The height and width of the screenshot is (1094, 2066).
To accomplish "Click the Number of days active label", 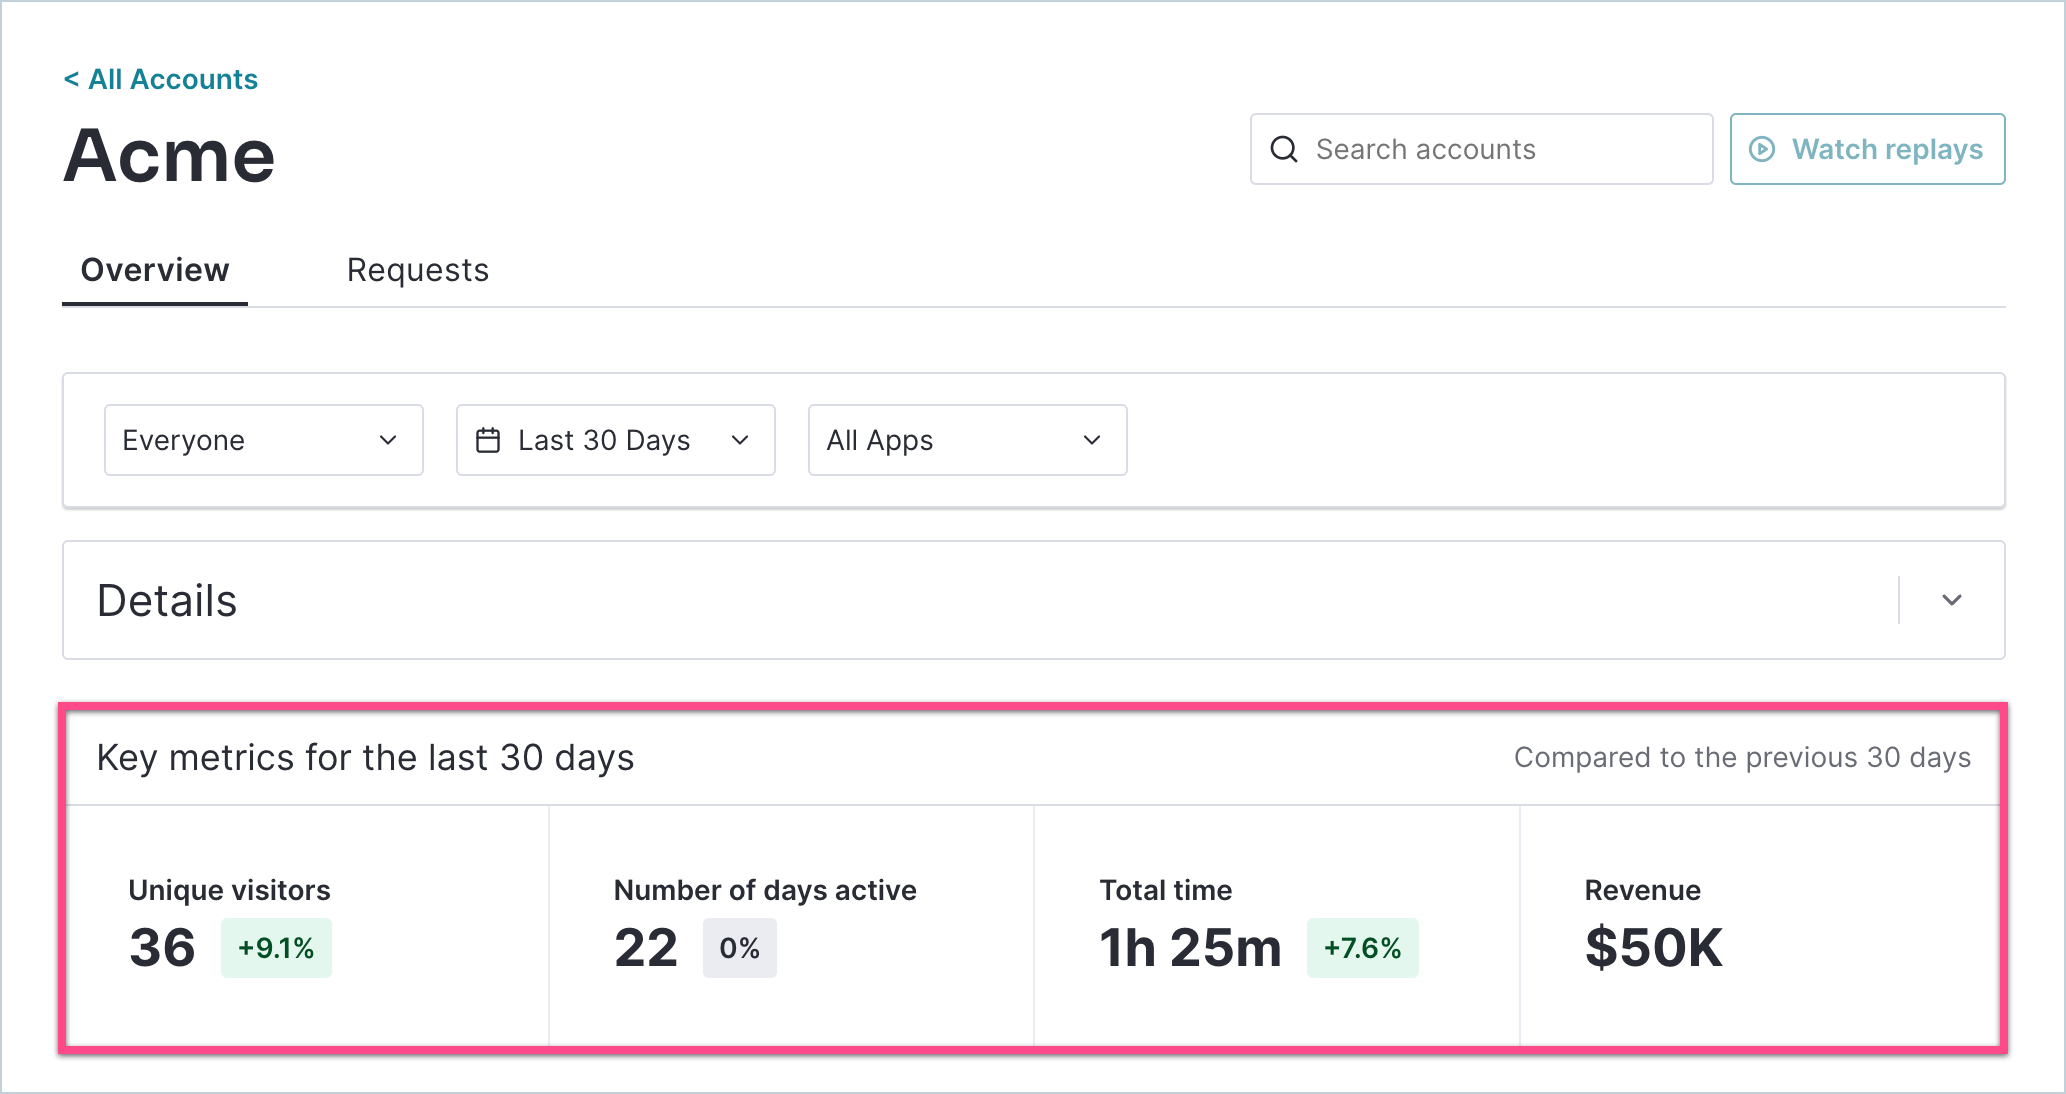I will 765,890.
